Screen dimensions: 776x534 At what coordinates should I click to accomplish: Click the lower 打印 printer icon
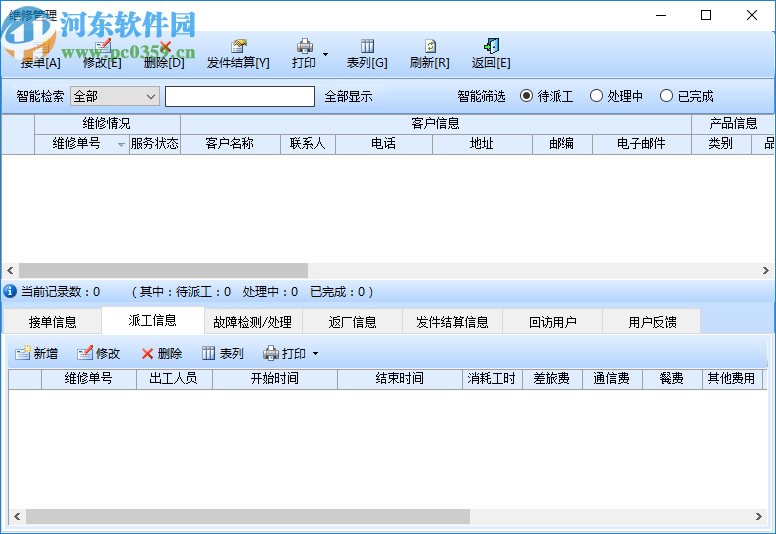coord(271,353)
